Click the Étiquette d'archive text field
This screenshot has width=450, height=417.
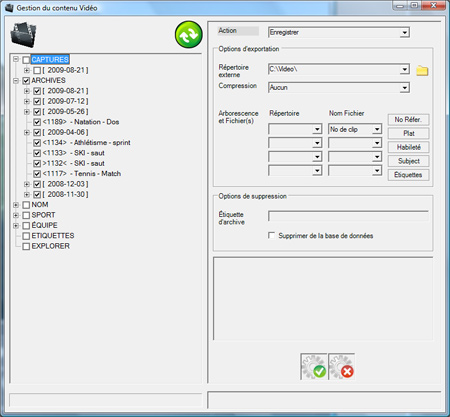(348, 216)
